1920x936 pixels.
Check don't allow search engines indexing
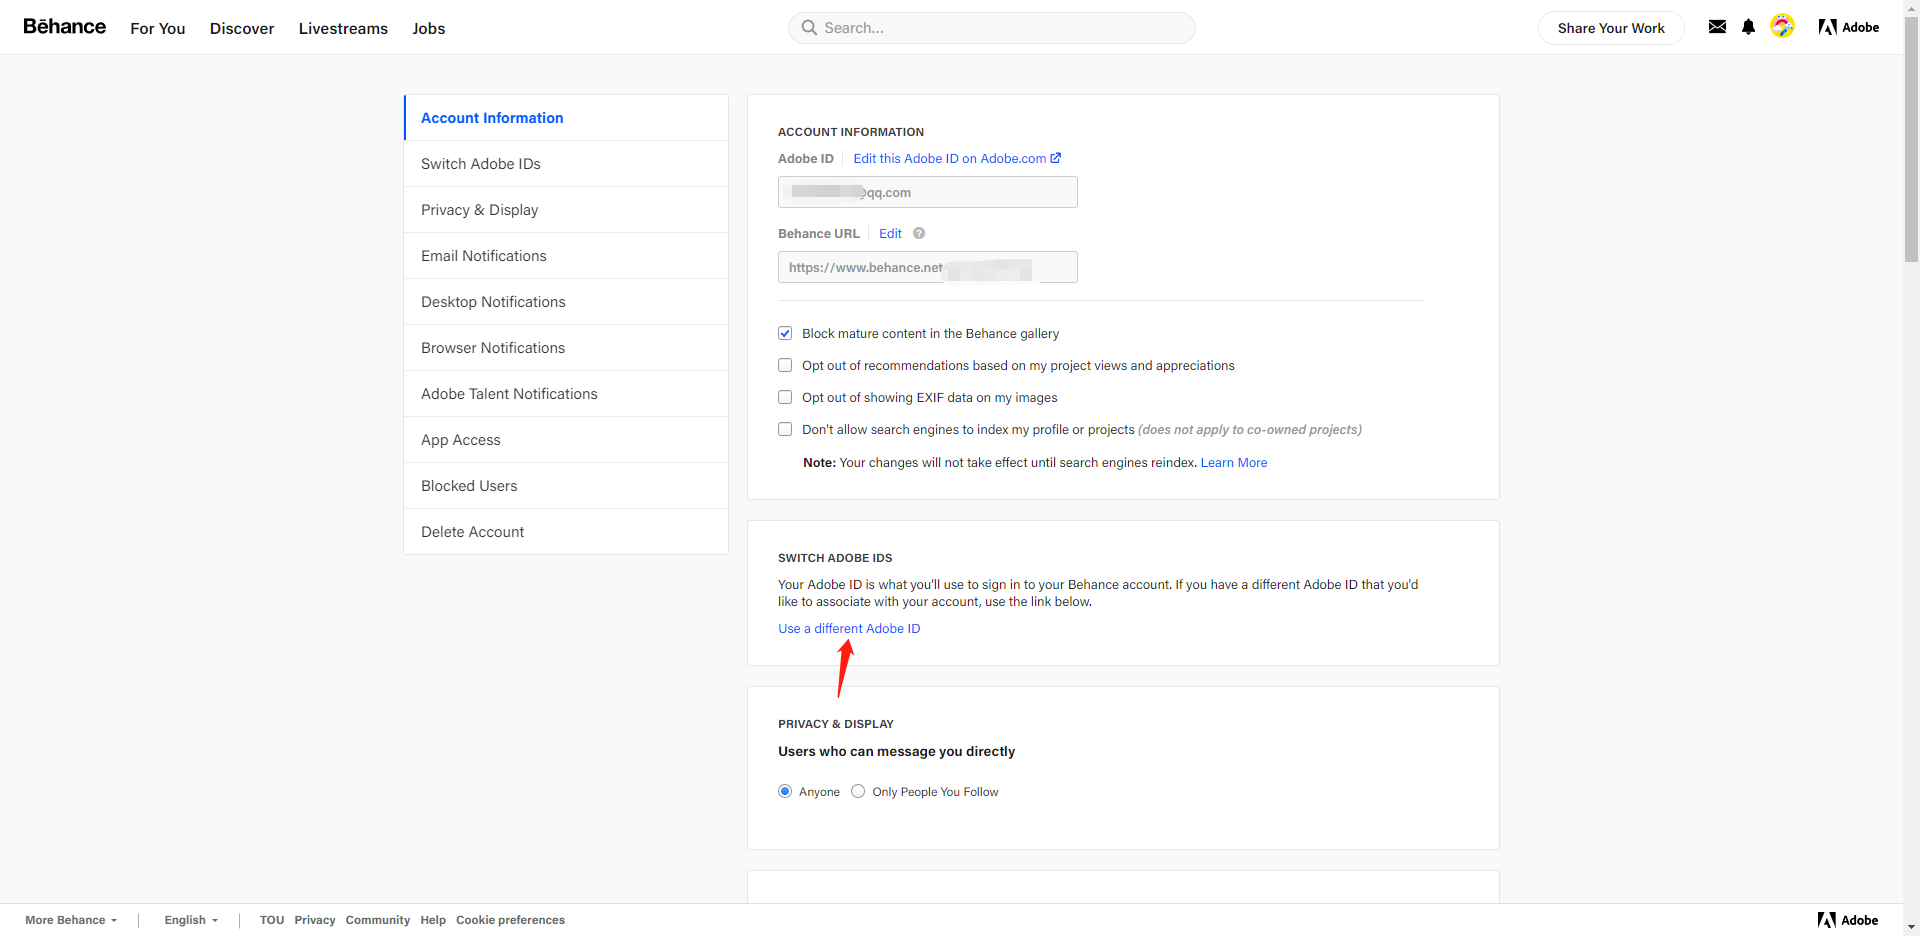tap(785, 429)
